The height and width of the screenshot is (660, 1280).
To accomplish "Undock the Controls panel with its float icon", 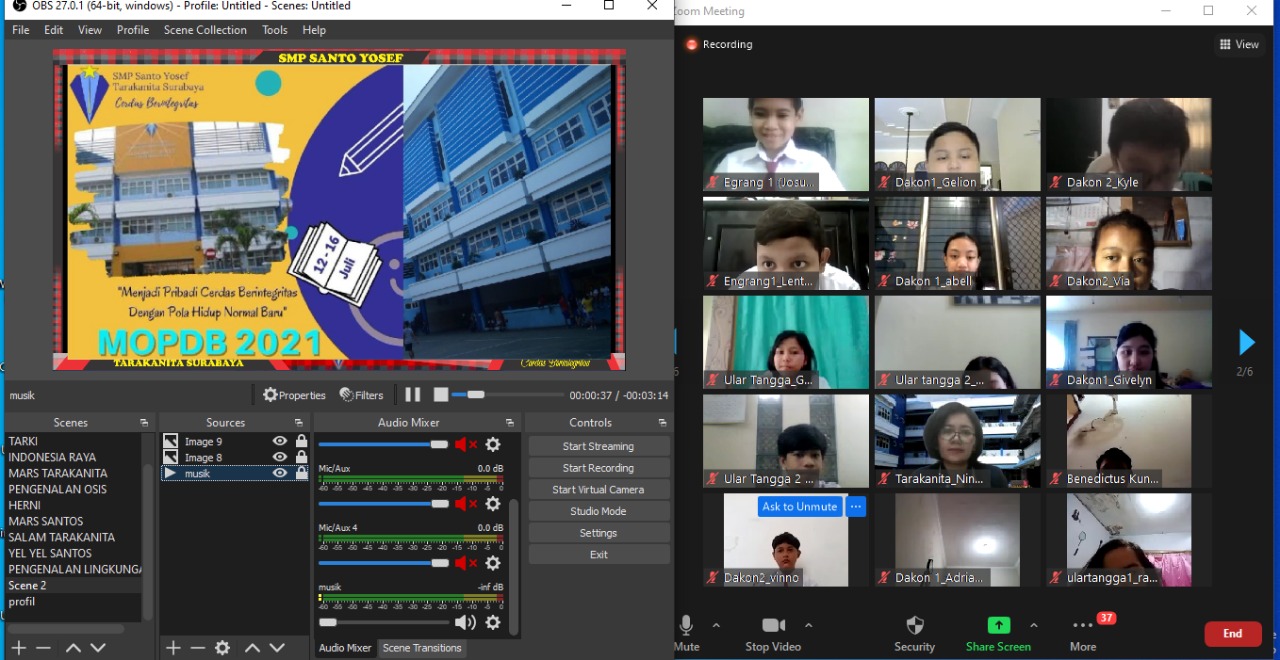I will (662, 423).
